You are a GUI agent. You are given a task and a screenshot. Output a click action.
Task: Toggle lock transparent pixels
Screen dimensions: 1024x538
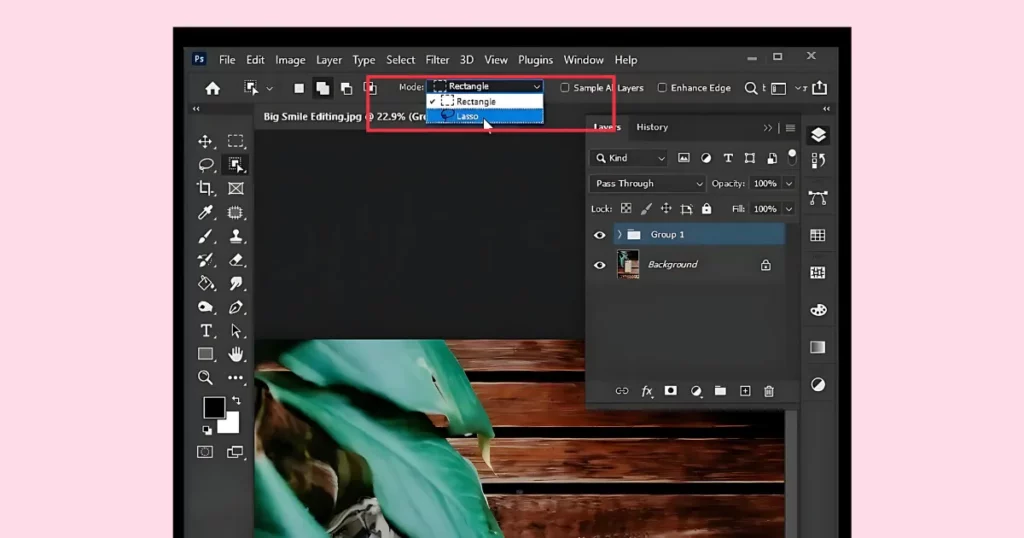pos(626,209)
